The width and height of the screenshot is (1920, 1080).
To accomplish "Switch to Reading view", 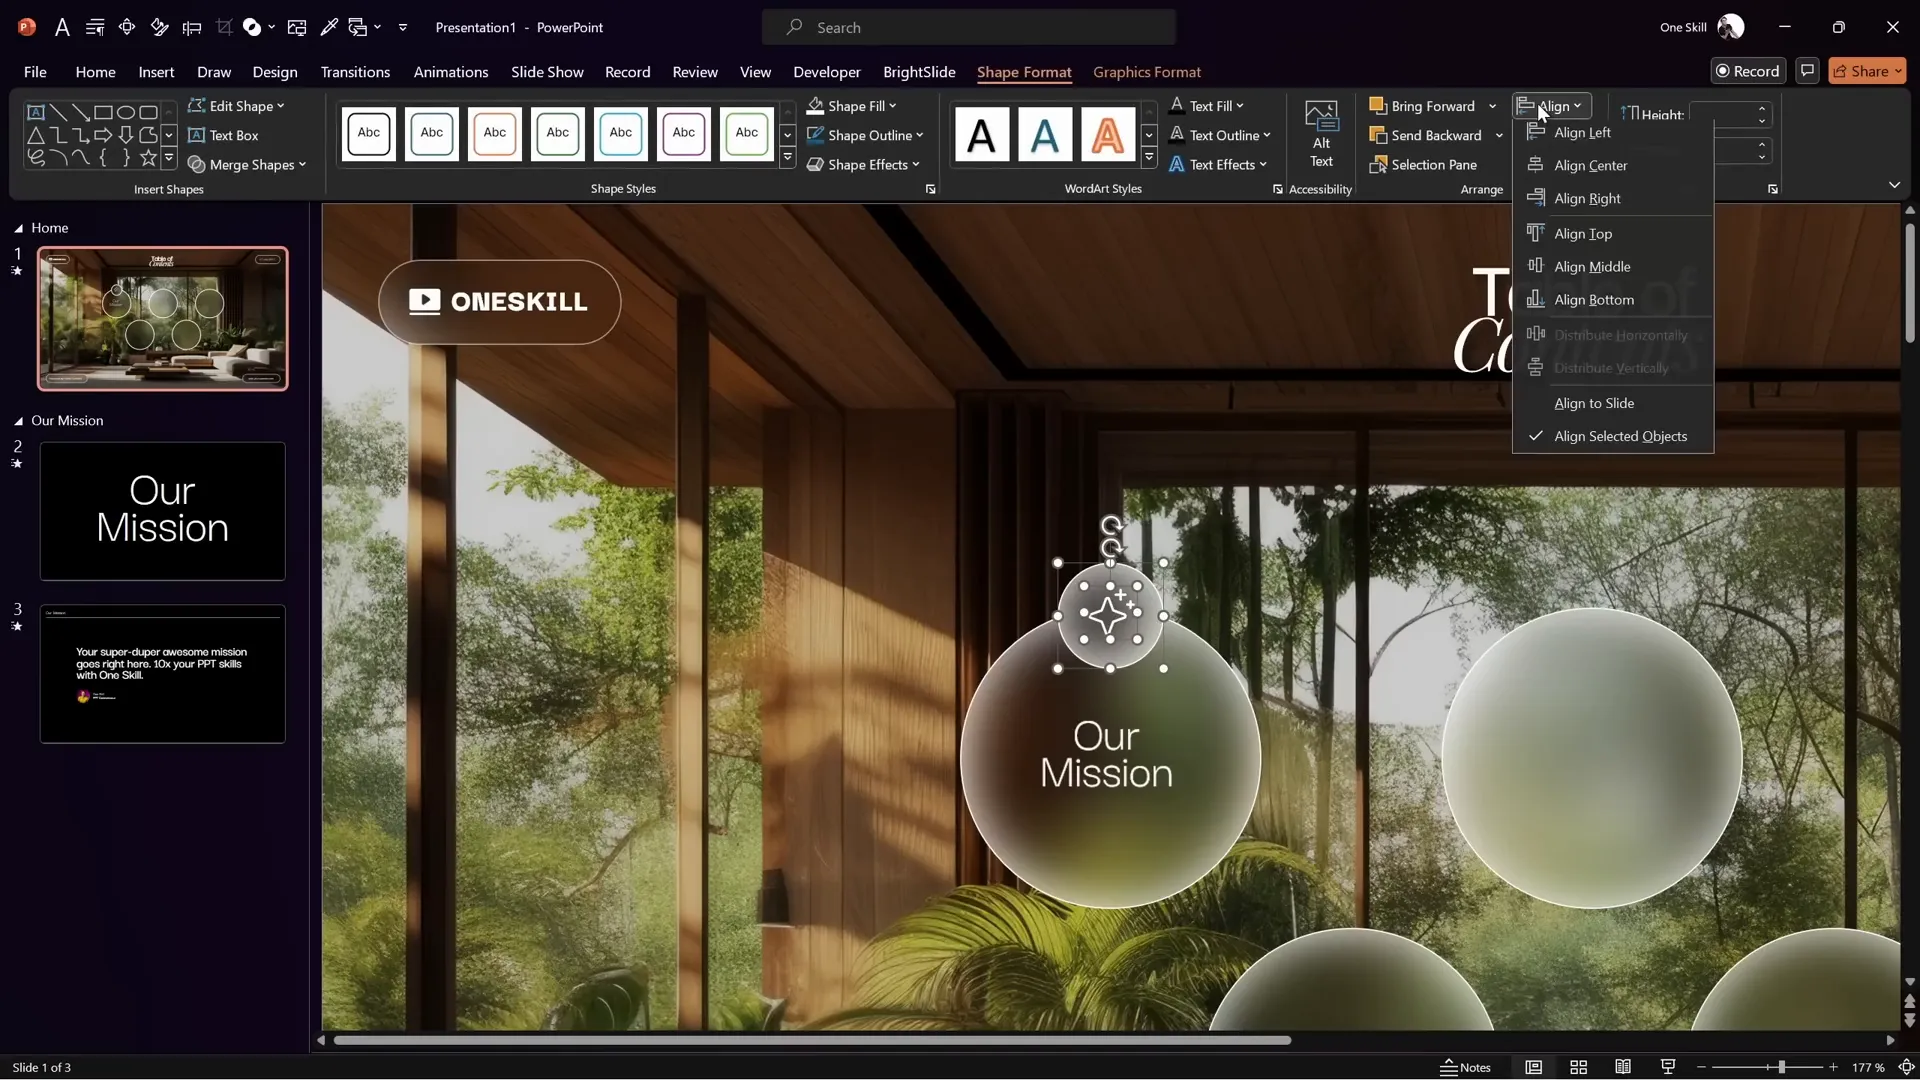I will point(1623,1067).
